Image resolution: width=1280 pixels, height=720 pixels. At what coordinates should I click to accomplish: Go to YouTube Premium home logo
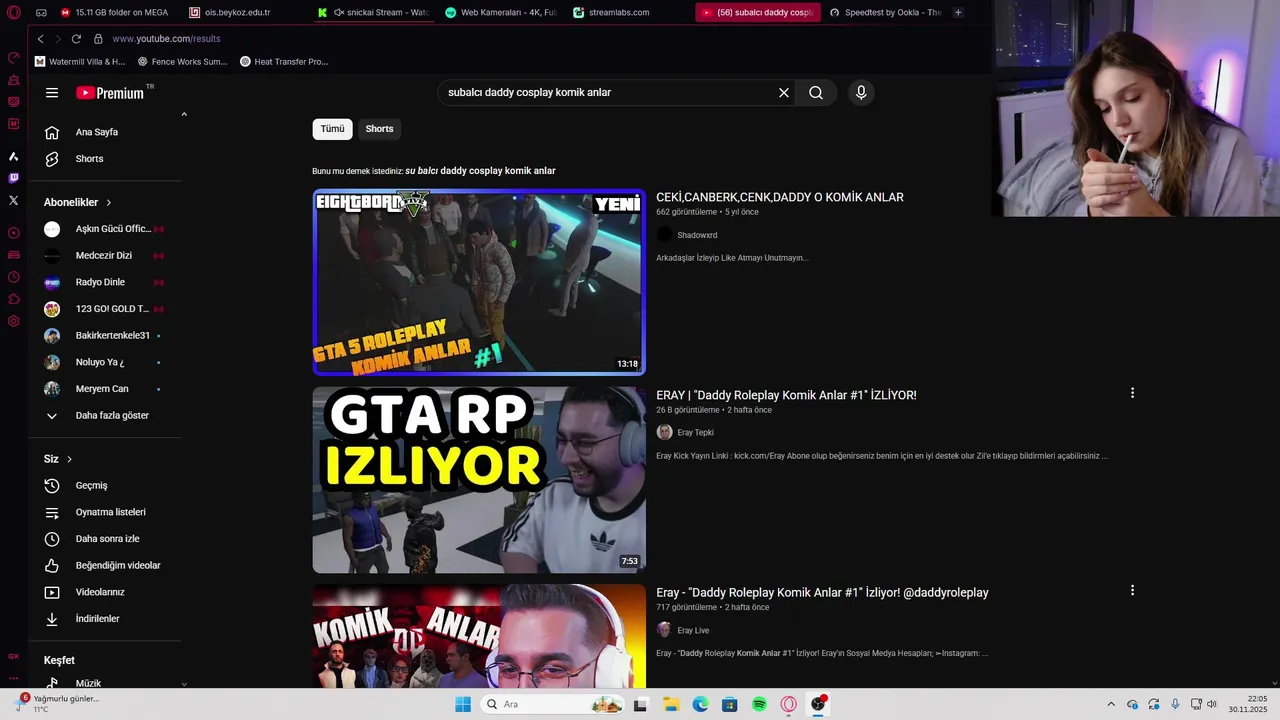coord(110,93)
